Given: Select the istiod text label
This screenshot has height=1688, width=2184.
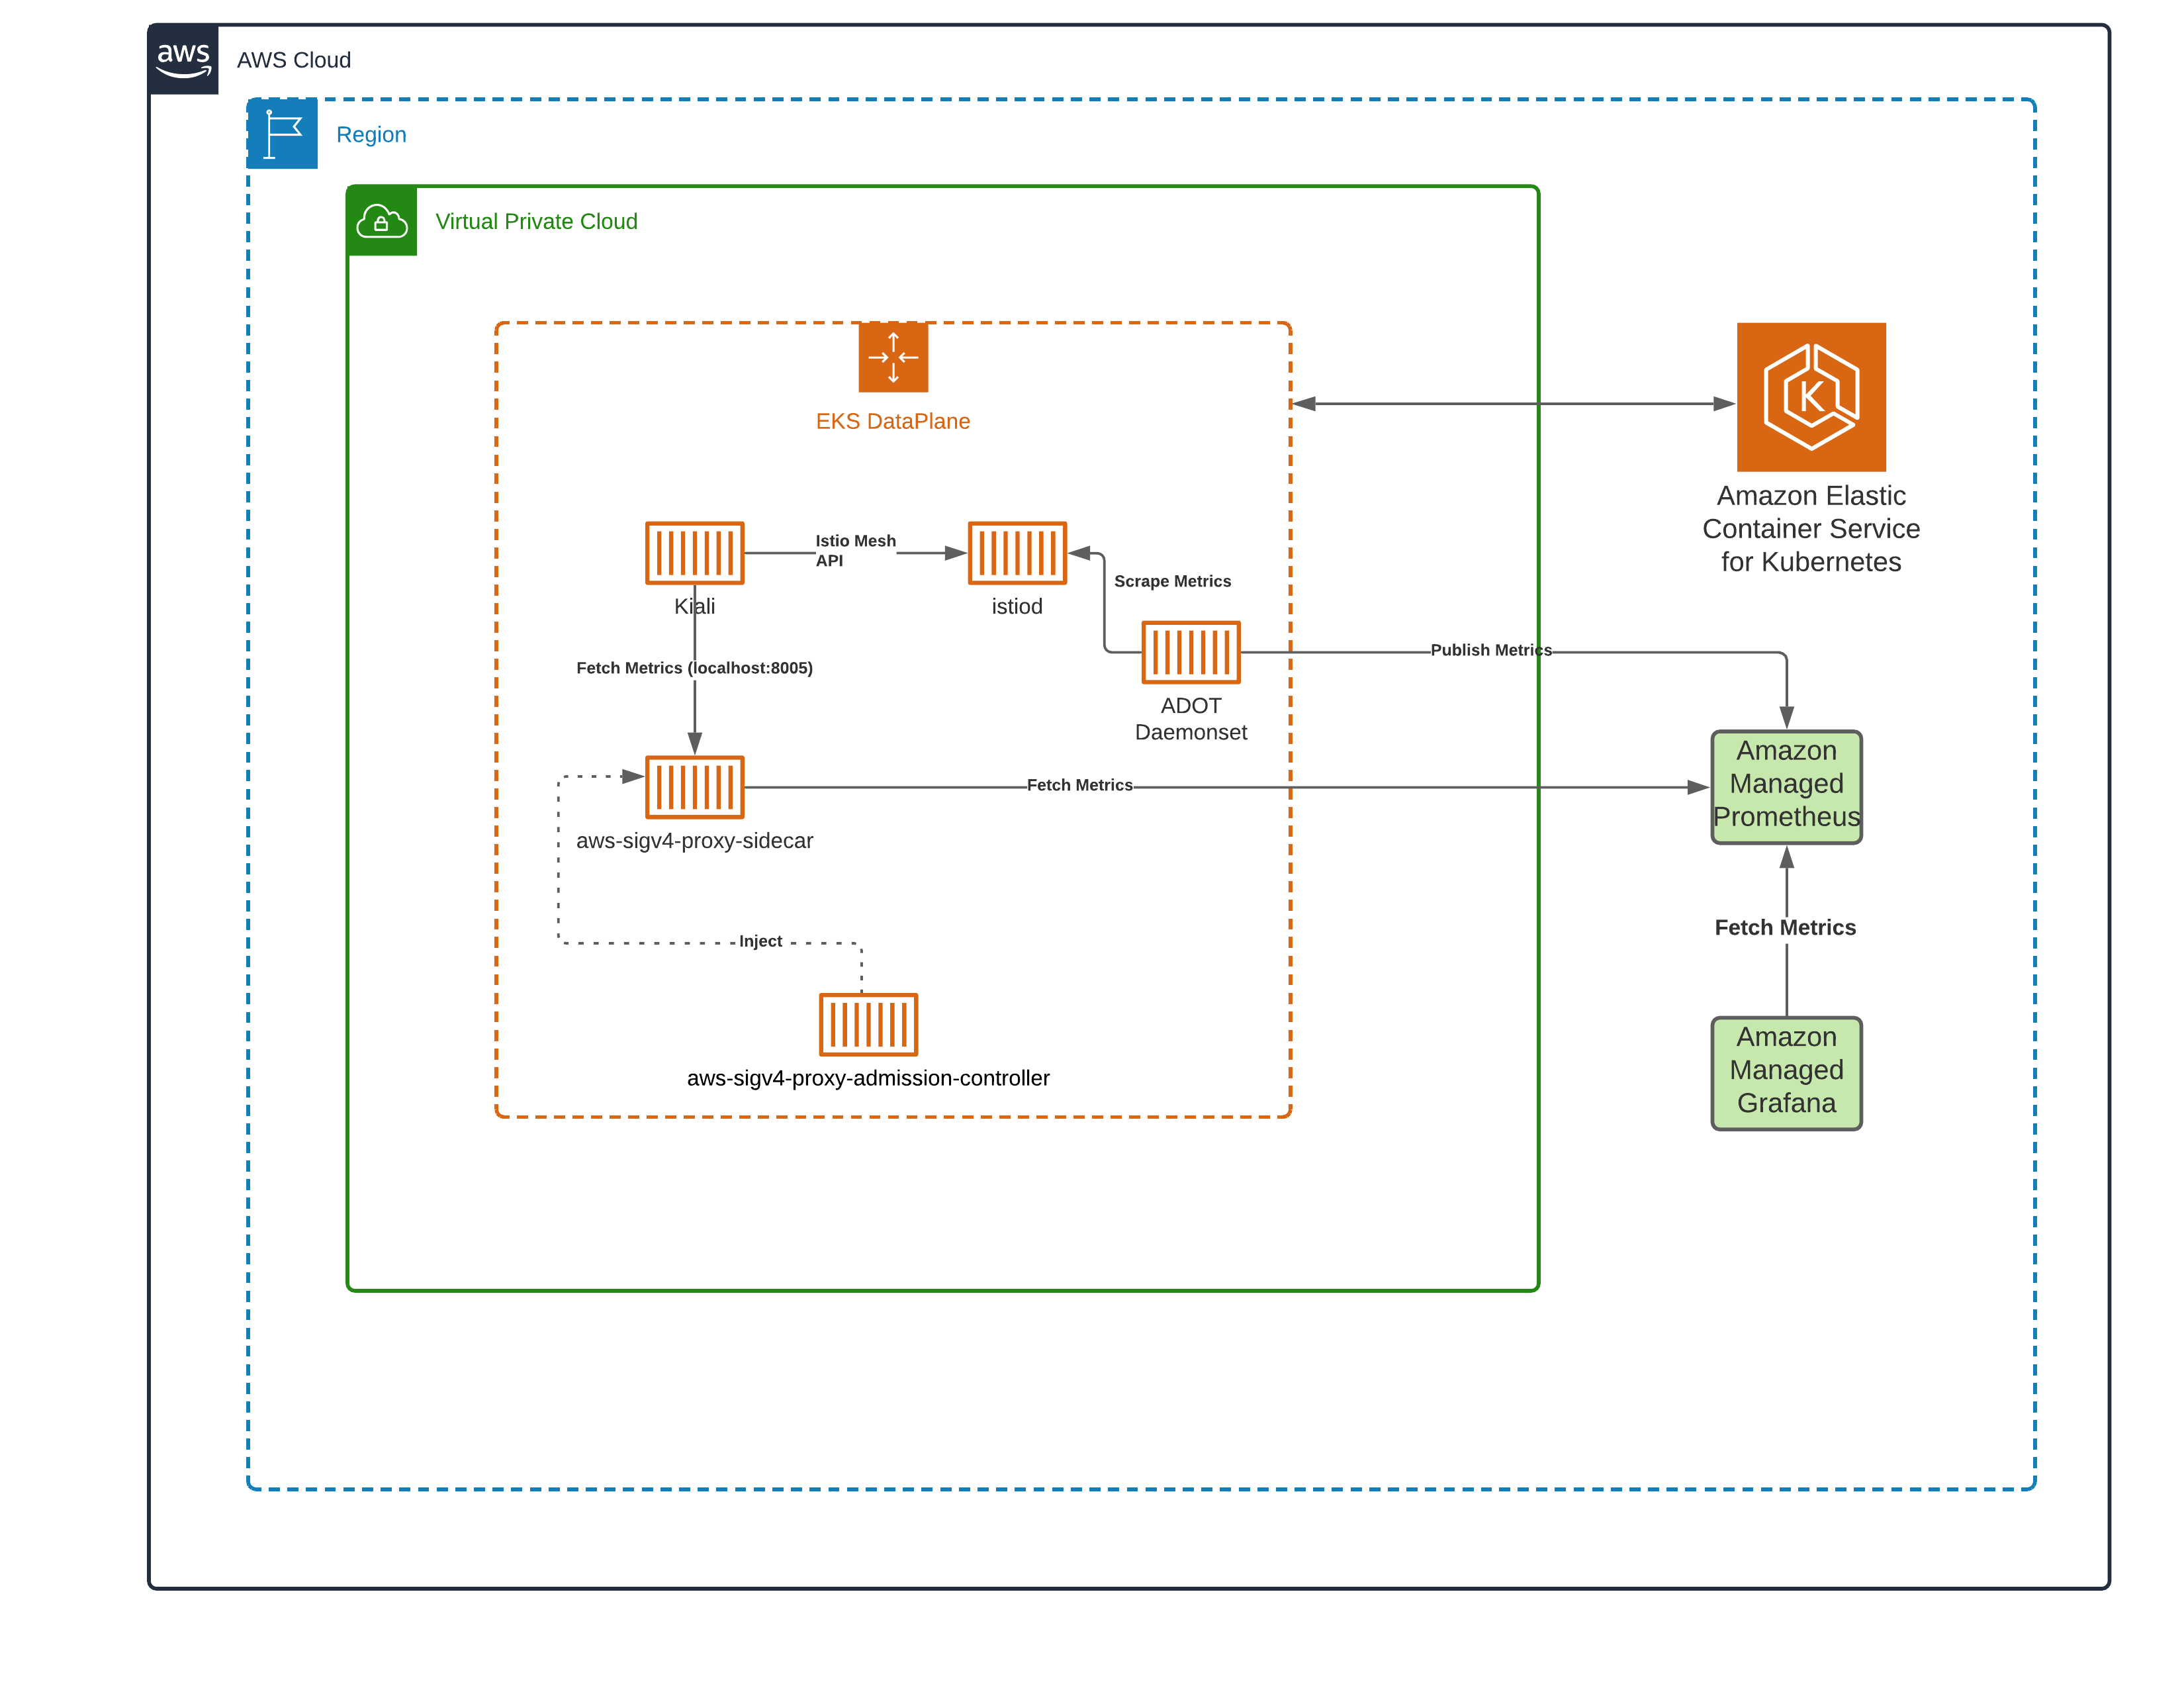Looking at the screenshot, I should 1017,606.
